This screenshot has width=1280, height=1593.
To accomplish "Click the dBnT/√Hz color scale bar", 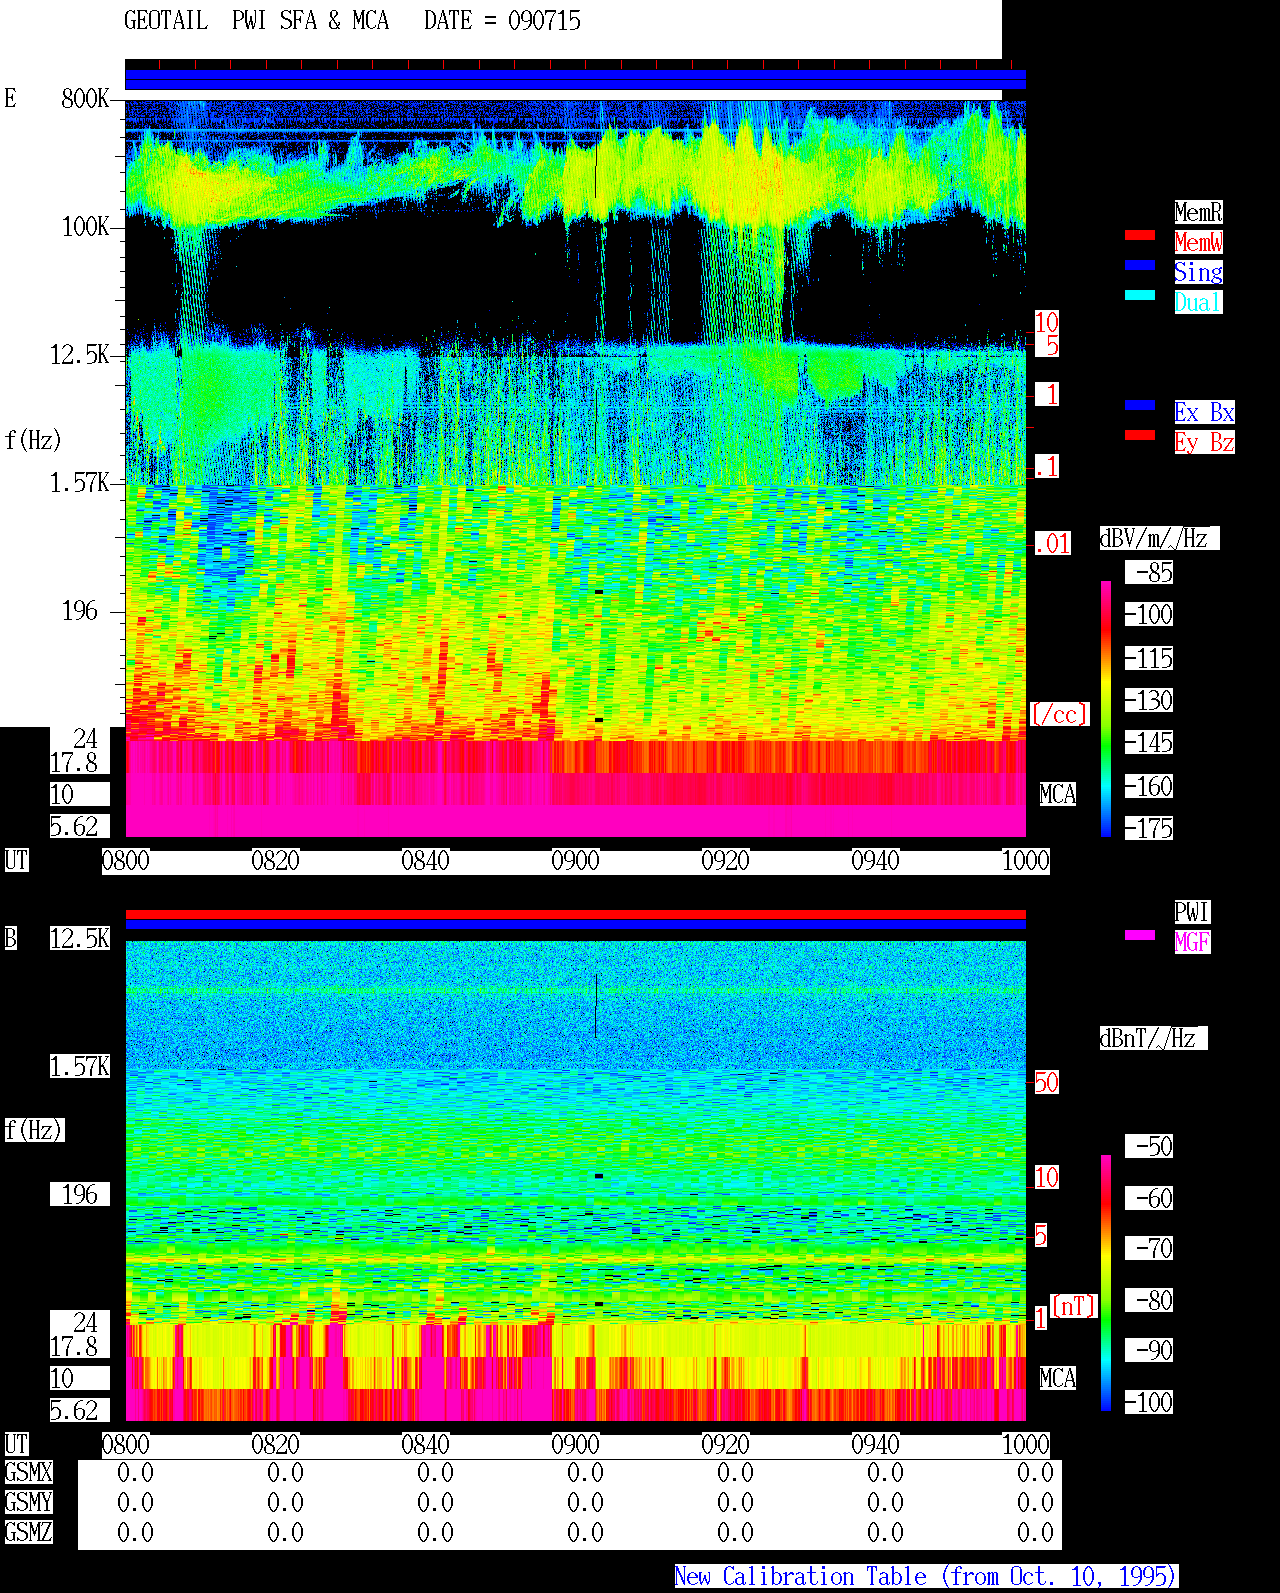I will click(x=1106, y=1283).
